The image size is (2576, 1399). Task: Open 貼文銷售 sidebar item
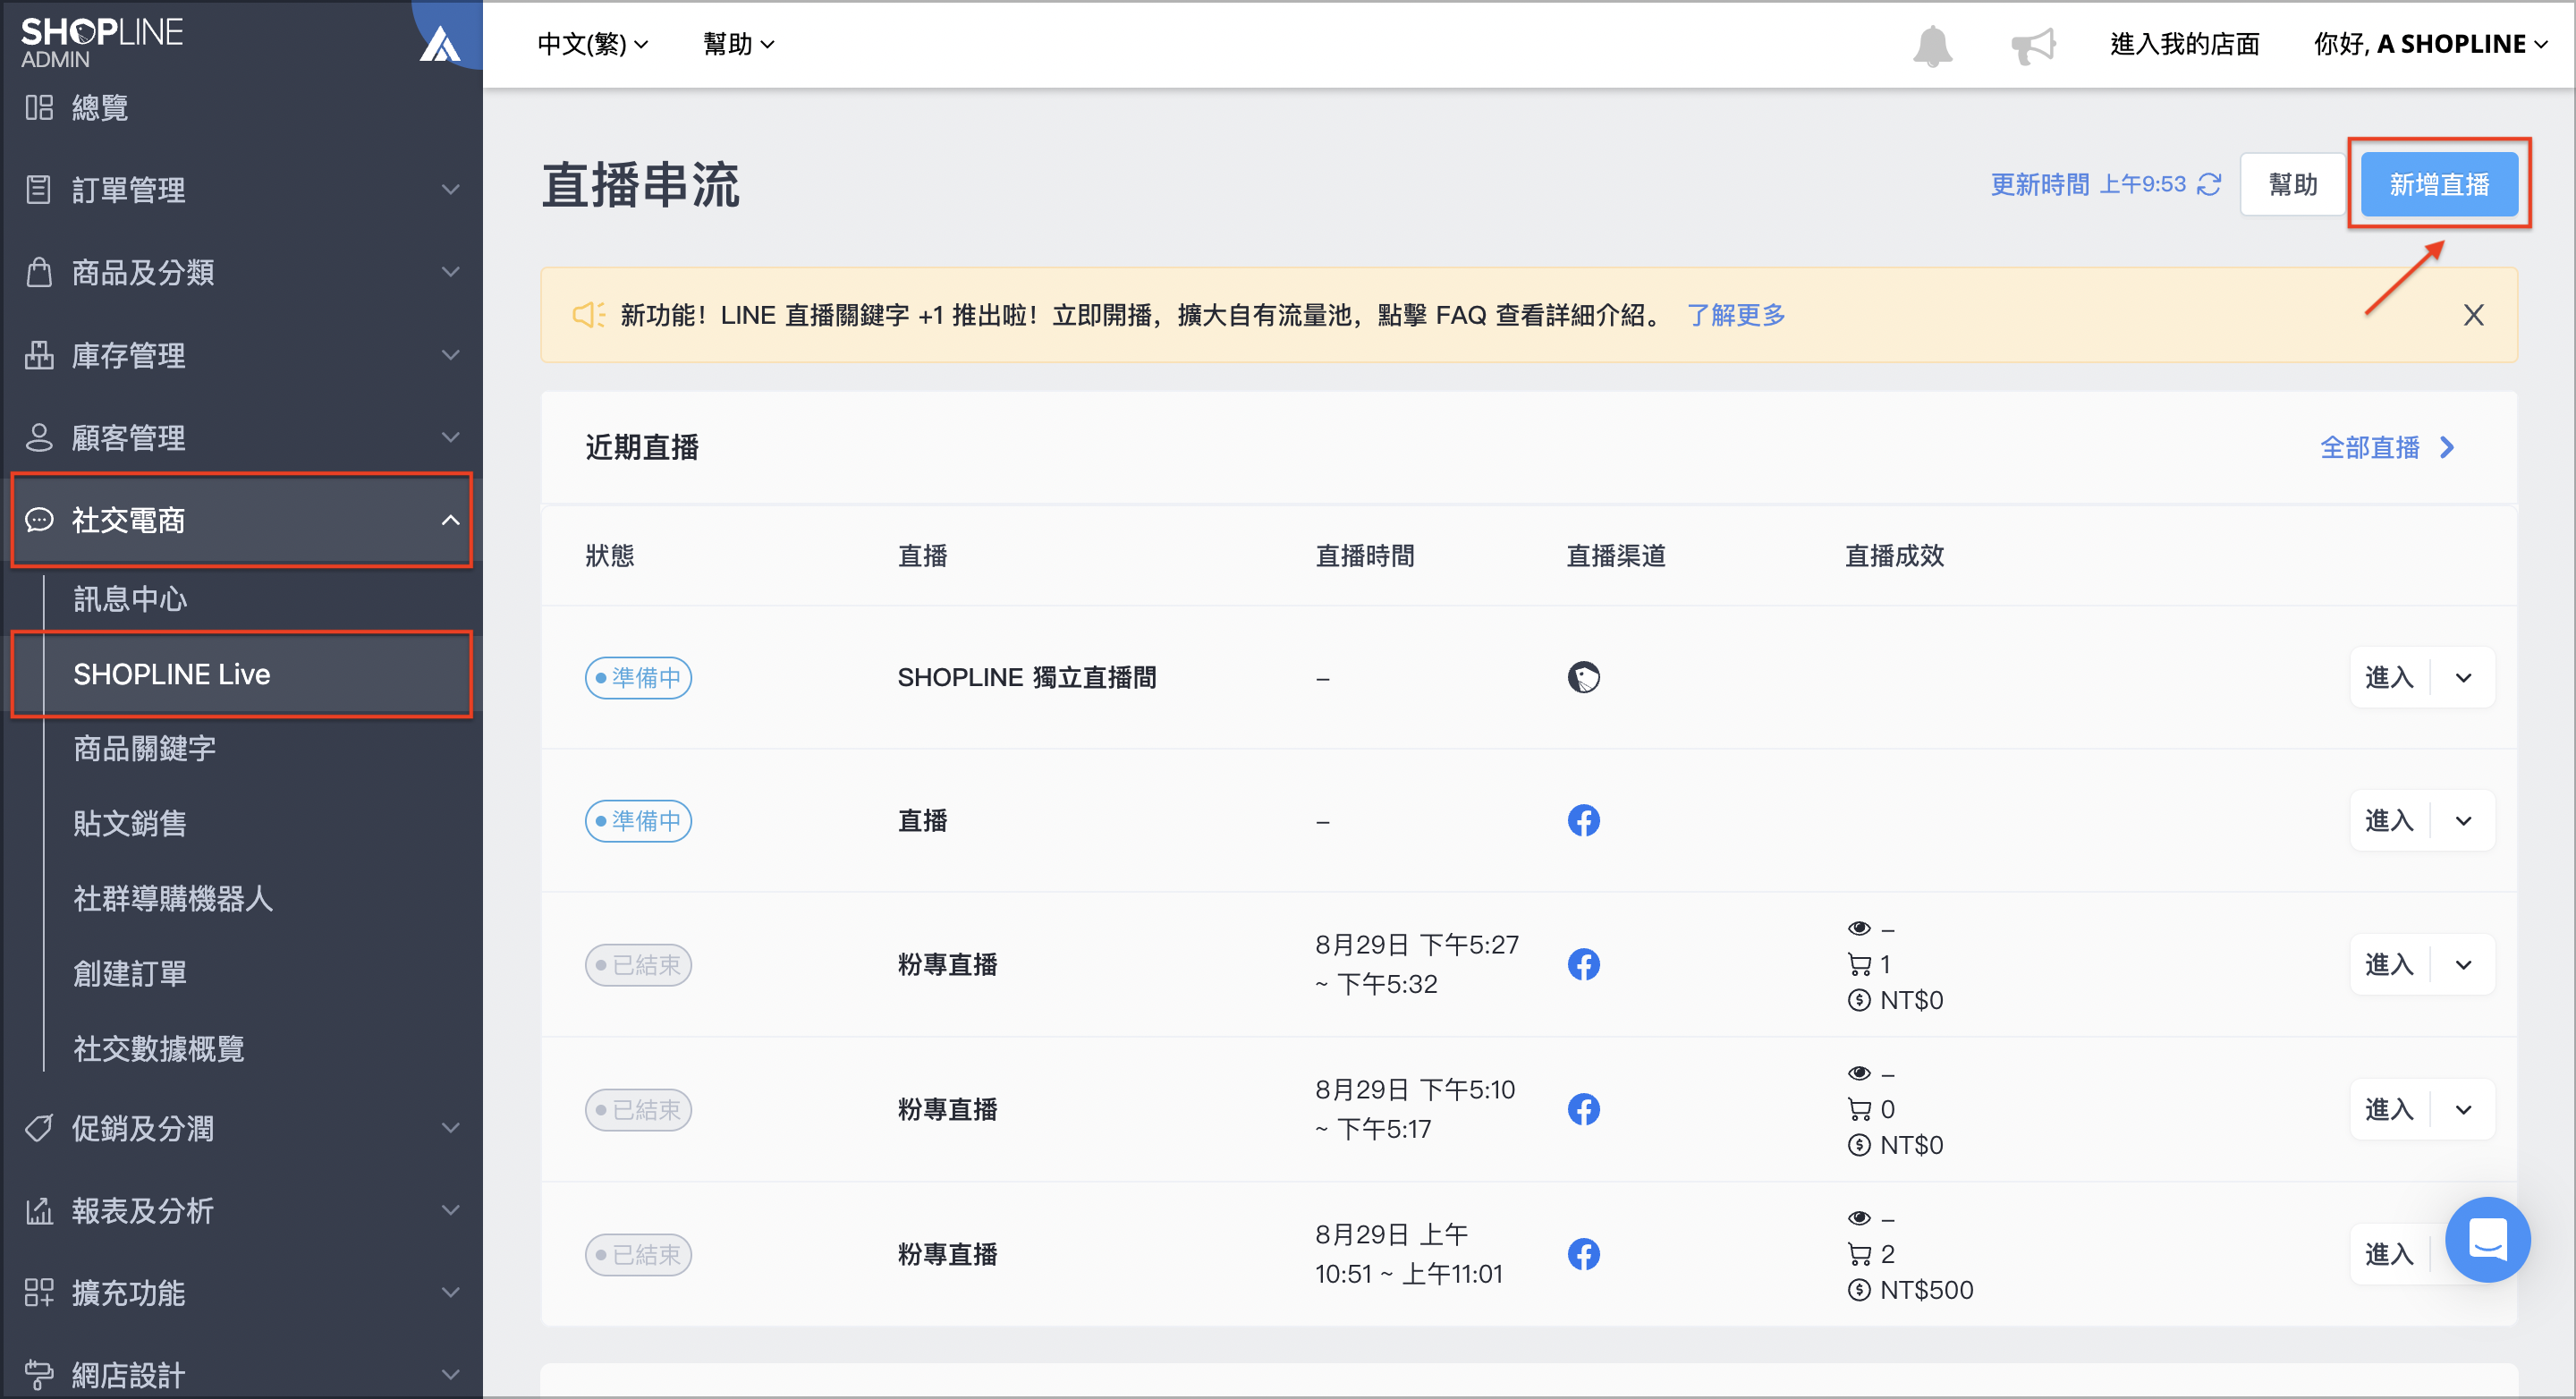pyautogui.click(x=130, y=823)
